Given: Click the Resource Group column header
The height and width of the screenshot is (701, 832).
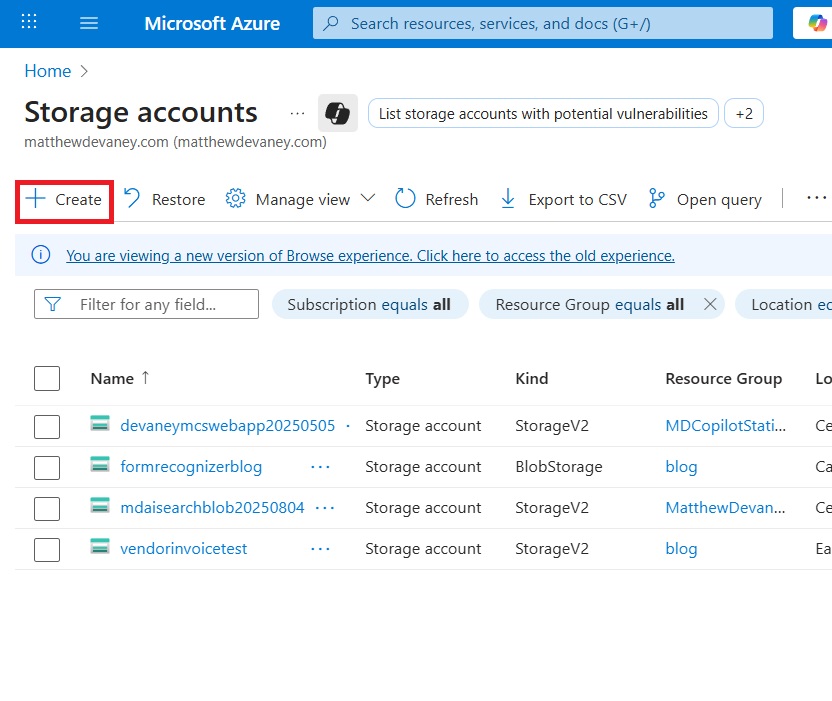Looking at the screenshot, I should pyautogui.click(x=724, y=378).
